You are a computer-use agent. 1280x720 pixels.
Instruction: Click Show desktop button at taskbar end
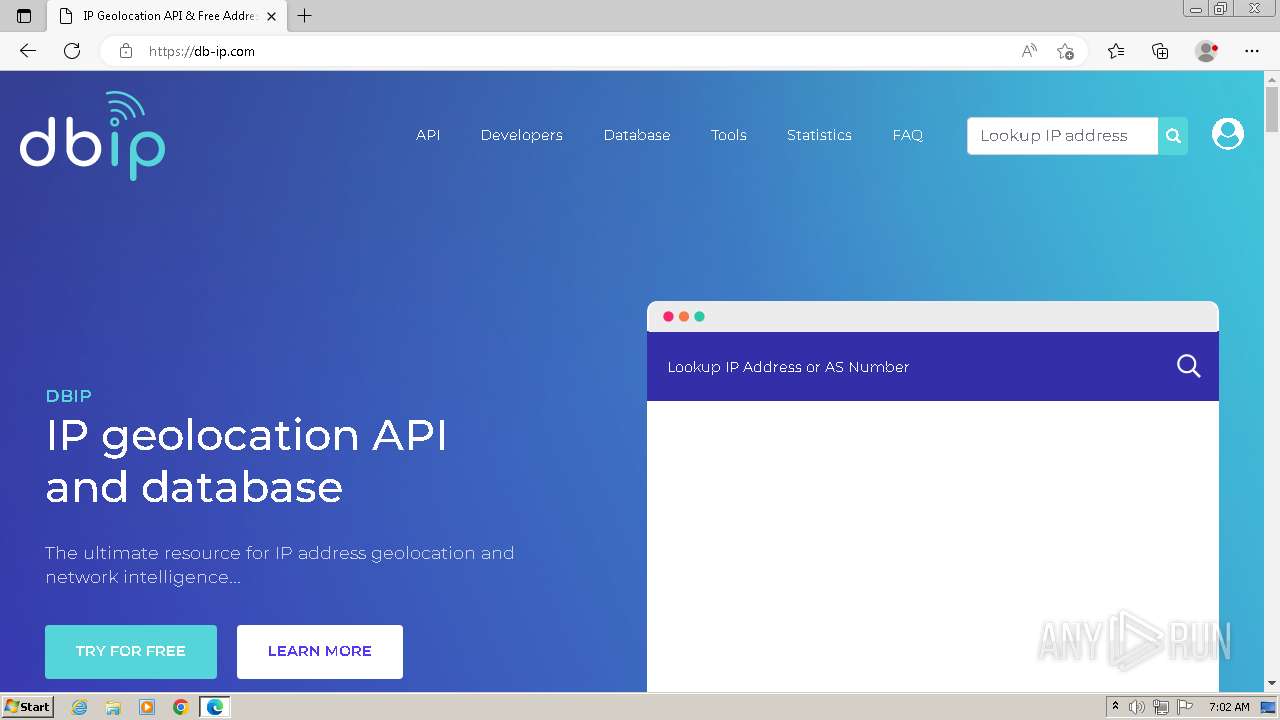click(1270, 707)
